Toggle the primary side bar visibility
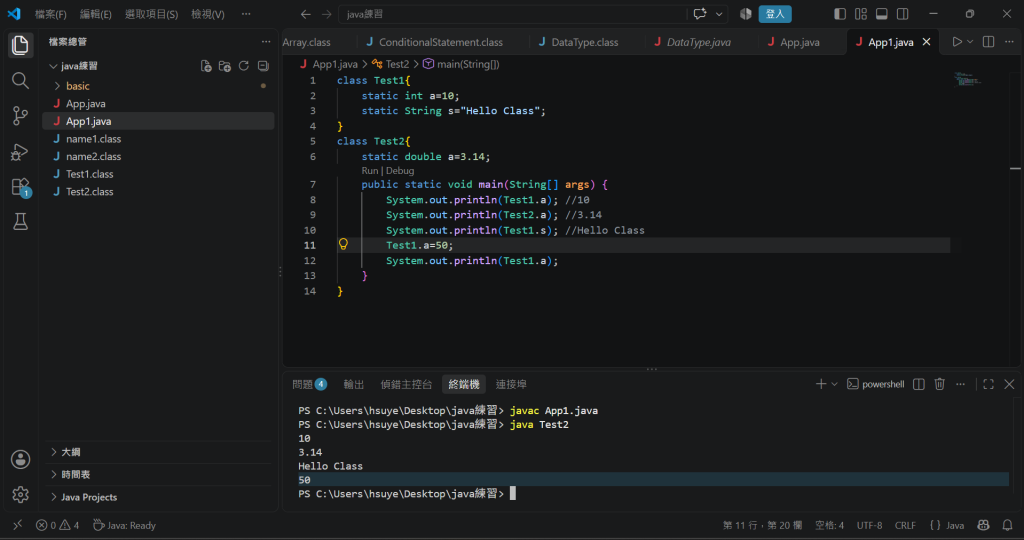 [840, 14]
